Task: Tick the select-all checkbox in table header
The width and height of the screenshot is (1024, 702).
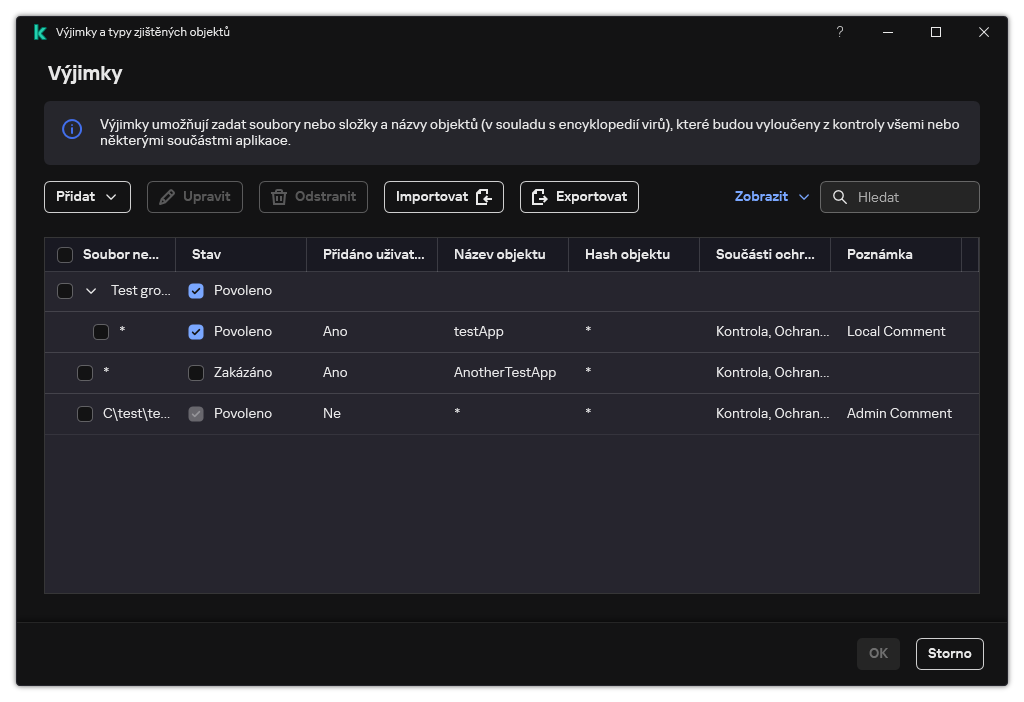Action: click(x=65, y=255)
